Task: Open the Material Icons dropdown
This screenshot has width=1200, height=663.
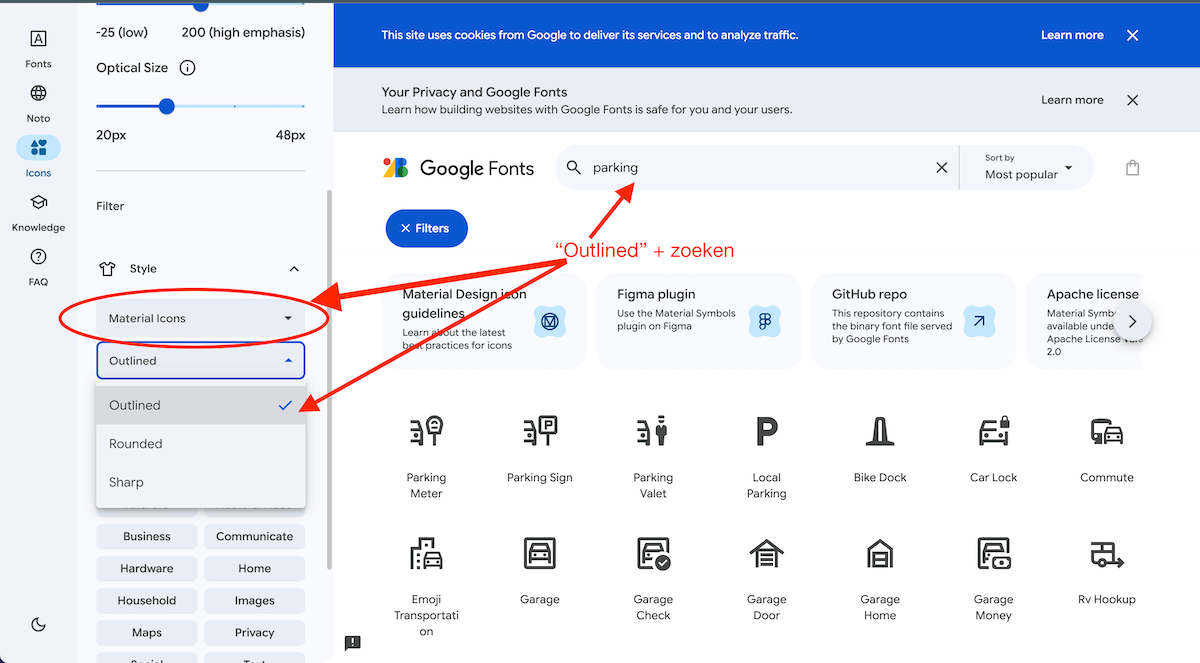Action: (200, 318)
